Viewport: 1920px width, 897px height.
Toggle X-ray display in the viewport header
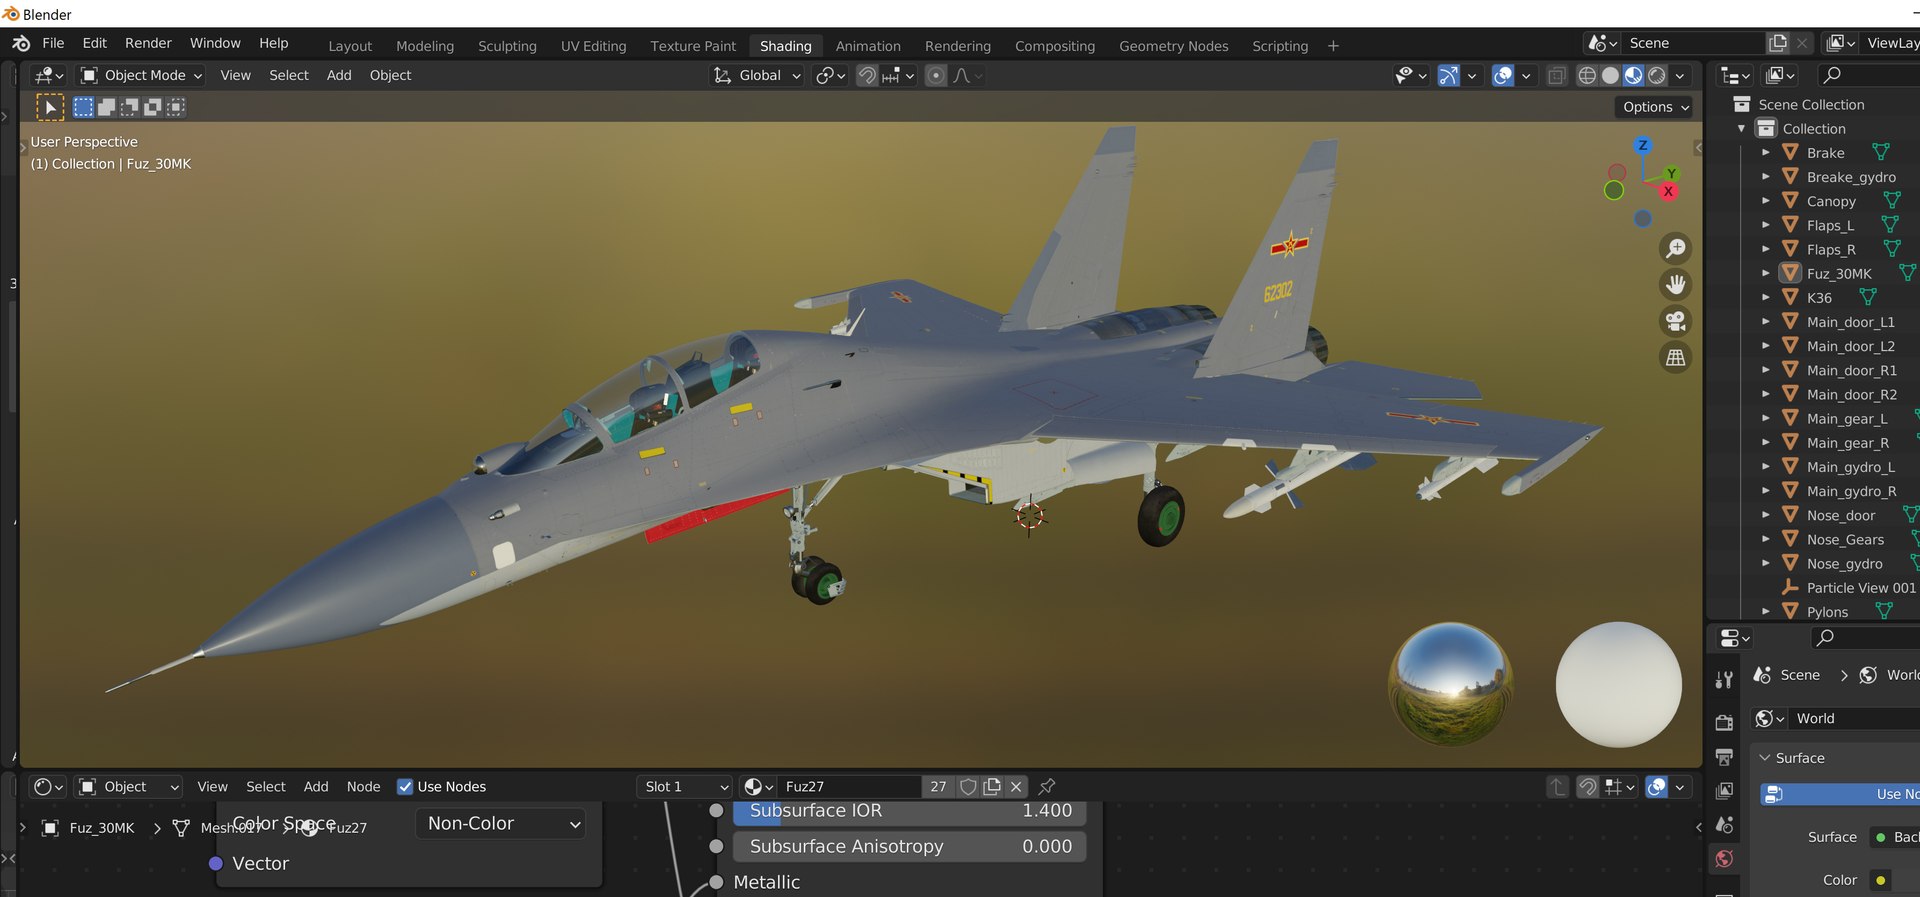pyautogui.click(x=1557, y=76)
